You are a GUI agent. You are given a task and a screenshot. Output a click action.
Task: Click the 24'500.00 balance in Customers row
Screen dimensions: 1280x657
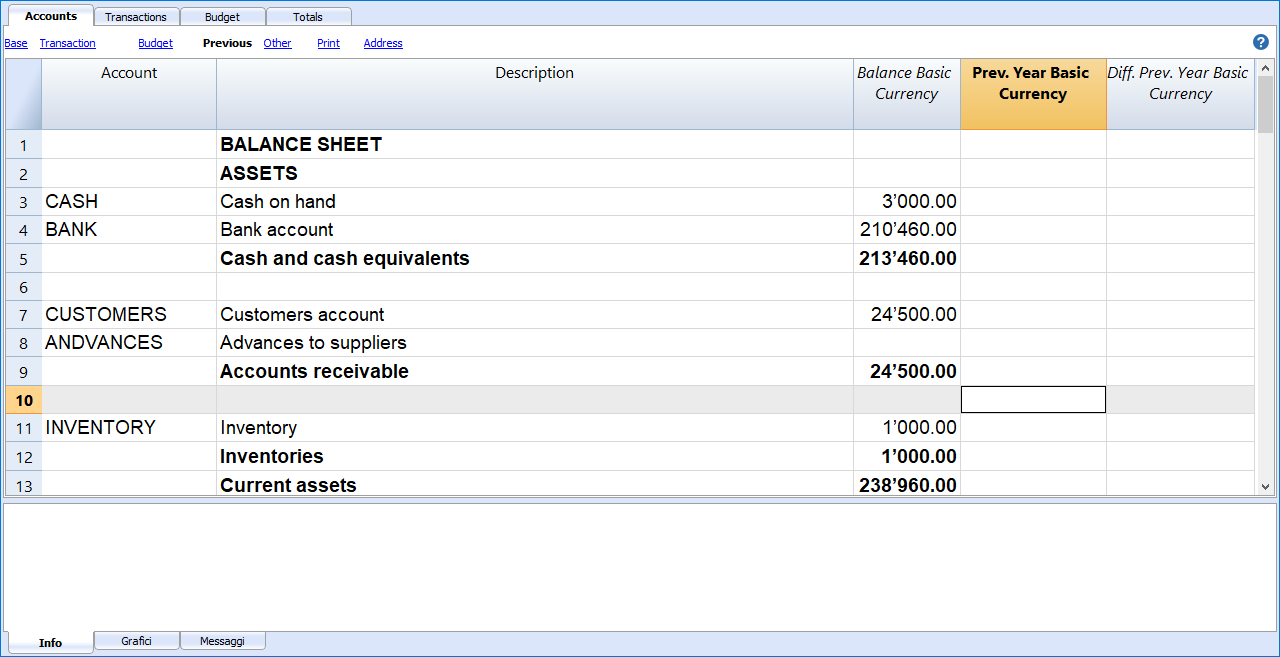pyautogui.click(x=907, y=315)
